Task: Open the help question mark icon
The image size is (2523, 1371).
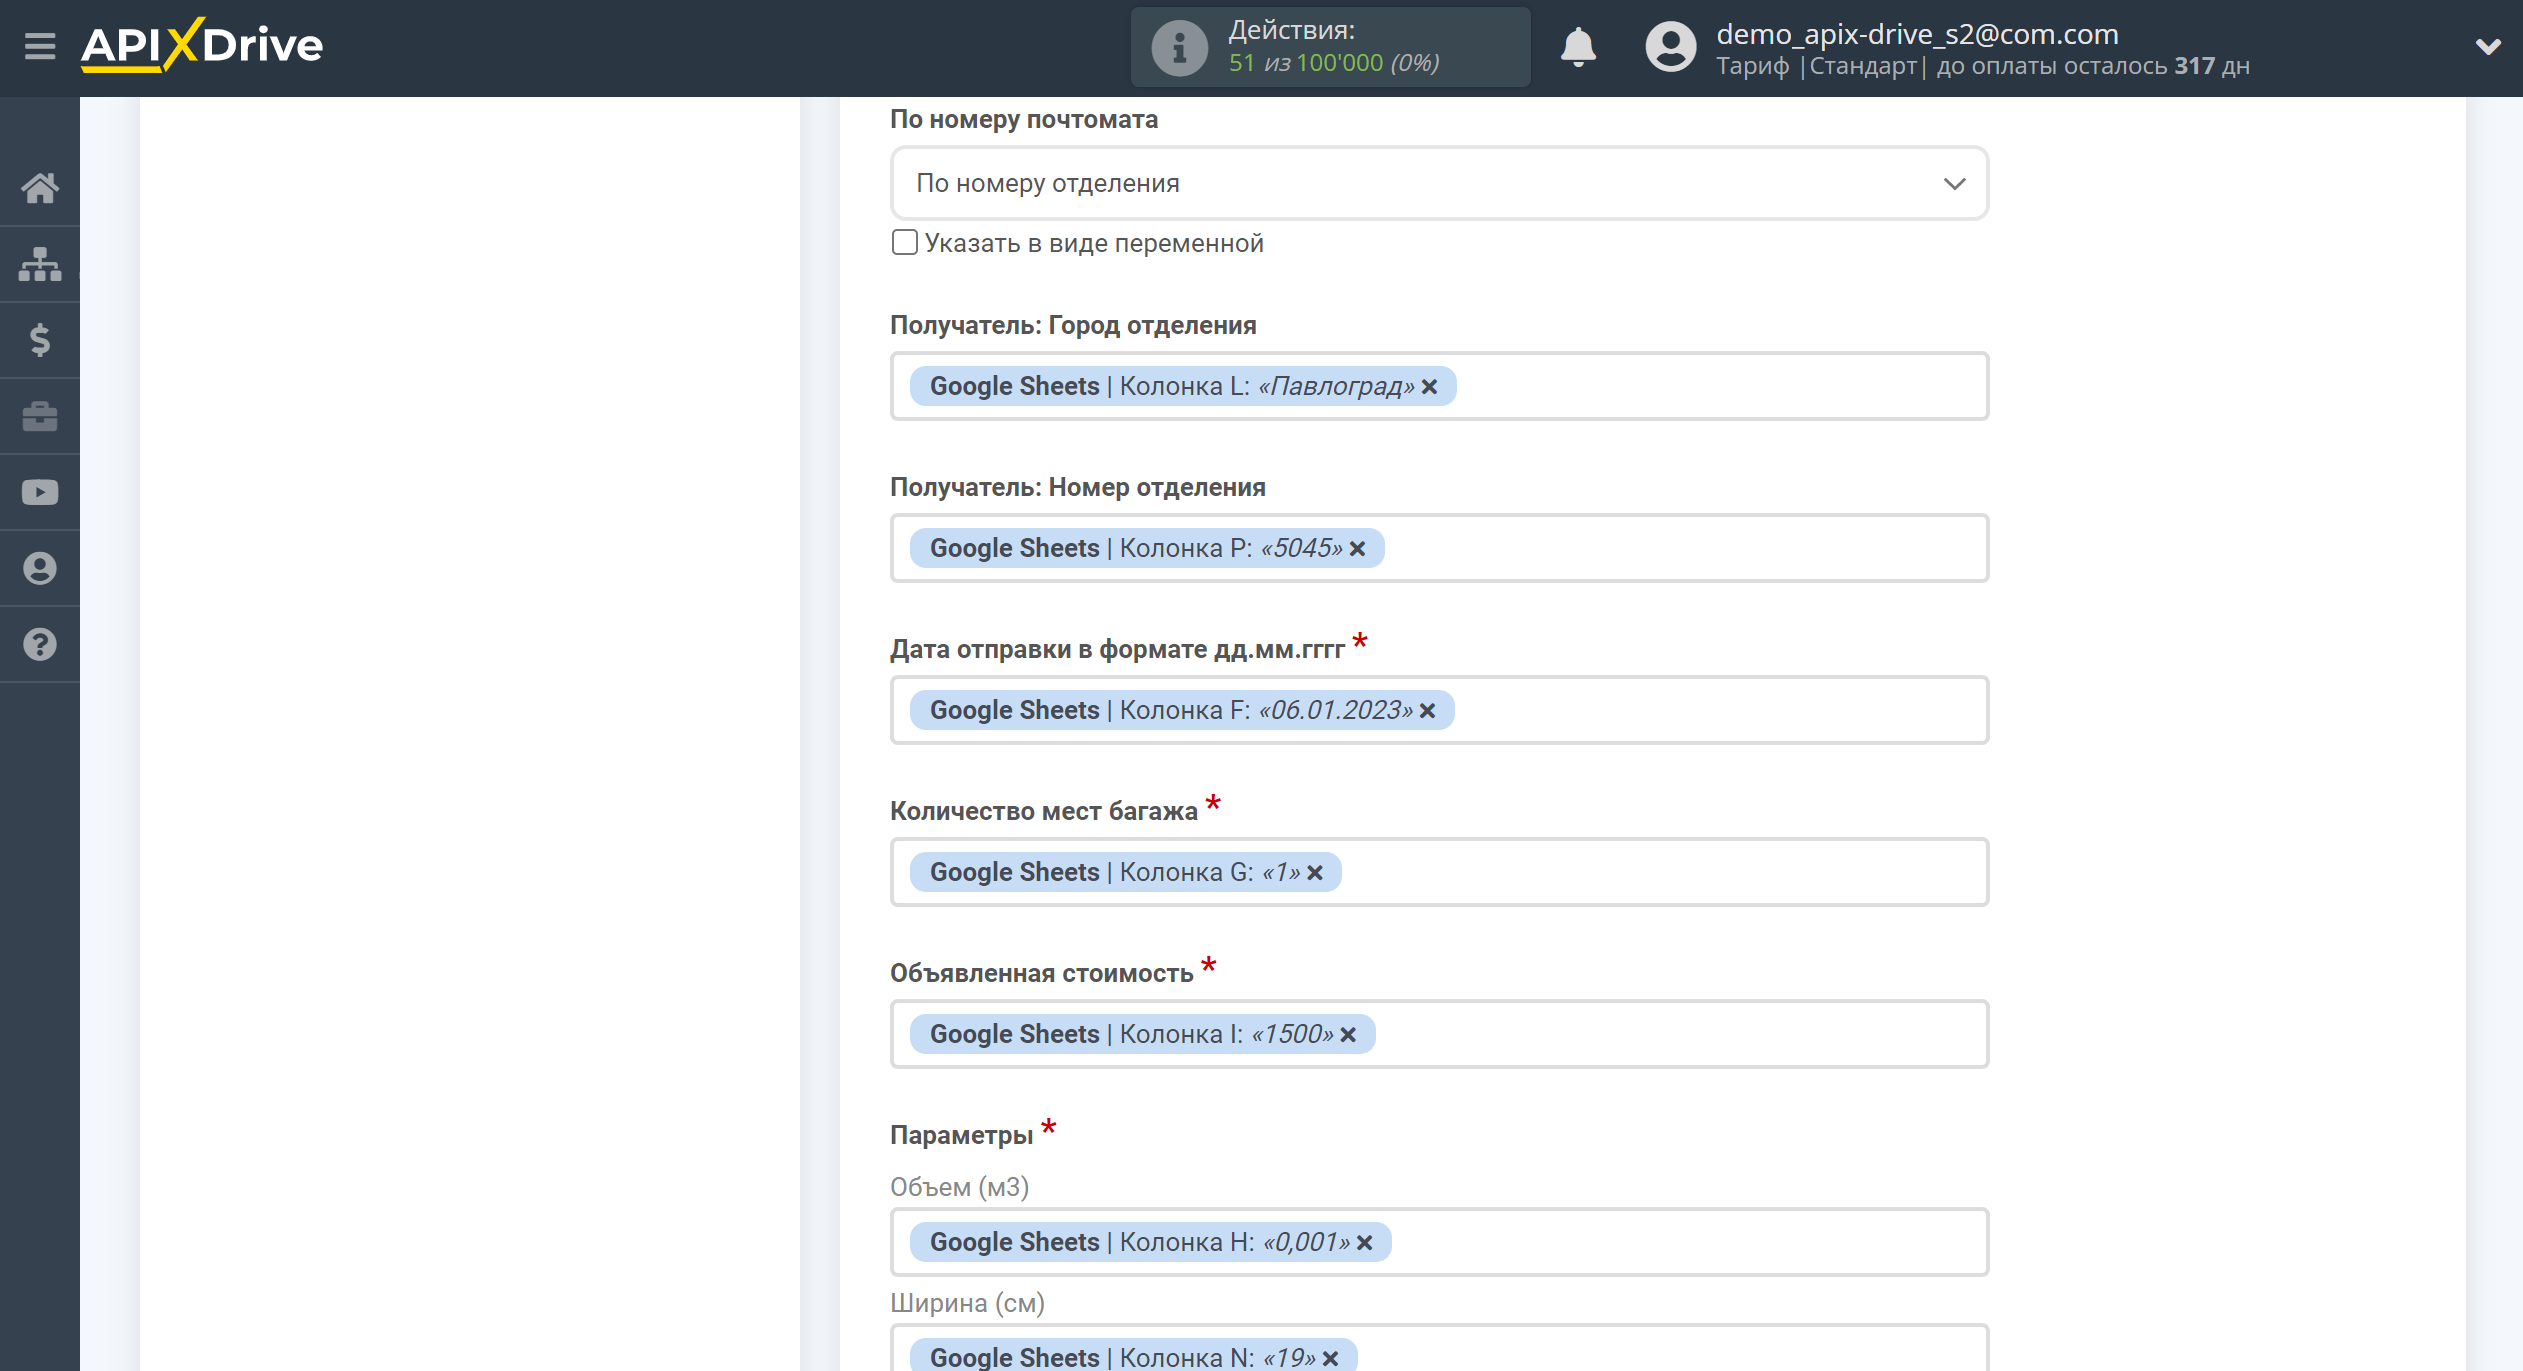Action: (x=40, y=644)
